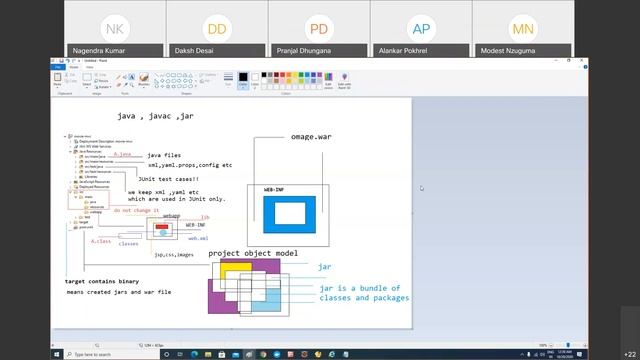Screen dimensions: 640x360
Task: Pick the dark red palette swatch
Action: pyautogui.click(x=276, y=75)
